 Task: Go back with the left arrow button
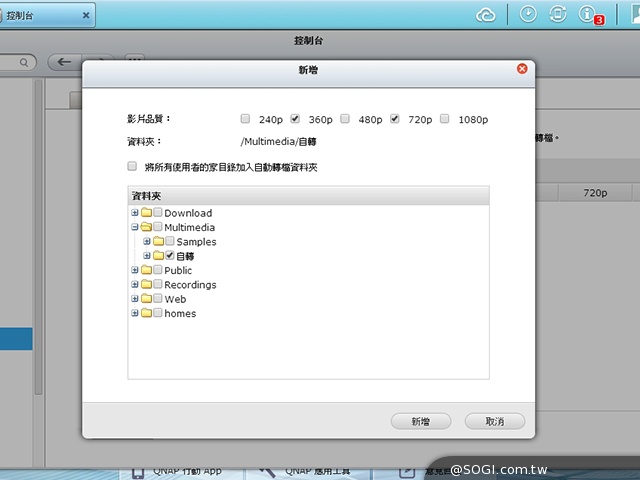pos(64,62)
